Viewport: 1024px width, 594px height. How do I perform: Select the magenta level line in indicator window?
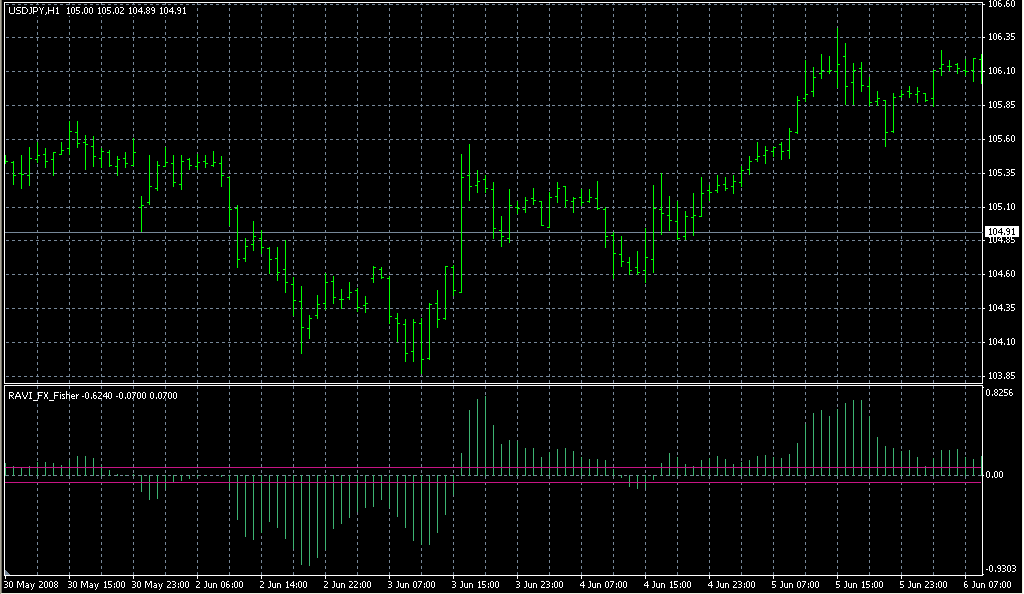tap(500, 482)
